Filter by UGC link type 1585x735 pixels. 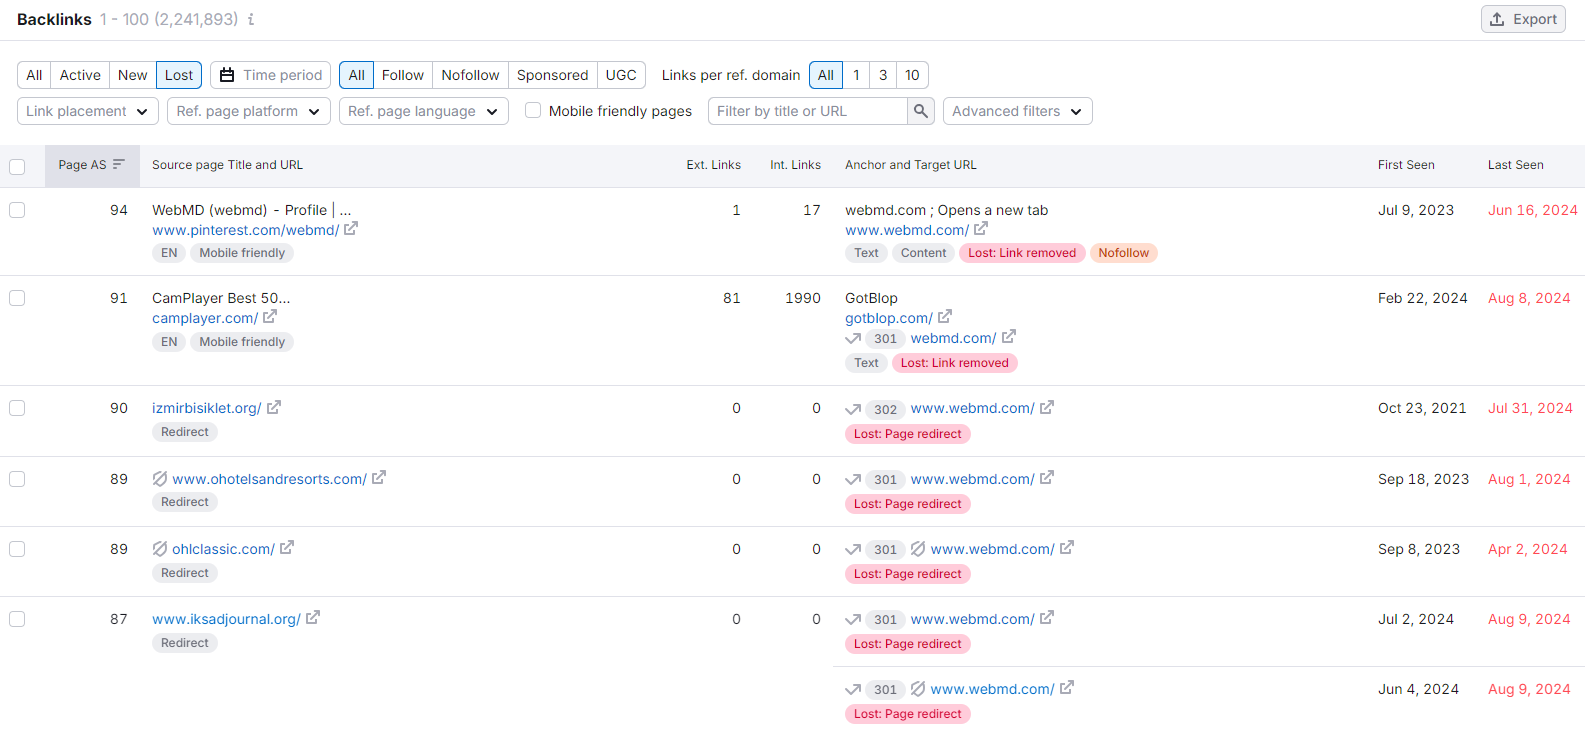coord(621,75)
